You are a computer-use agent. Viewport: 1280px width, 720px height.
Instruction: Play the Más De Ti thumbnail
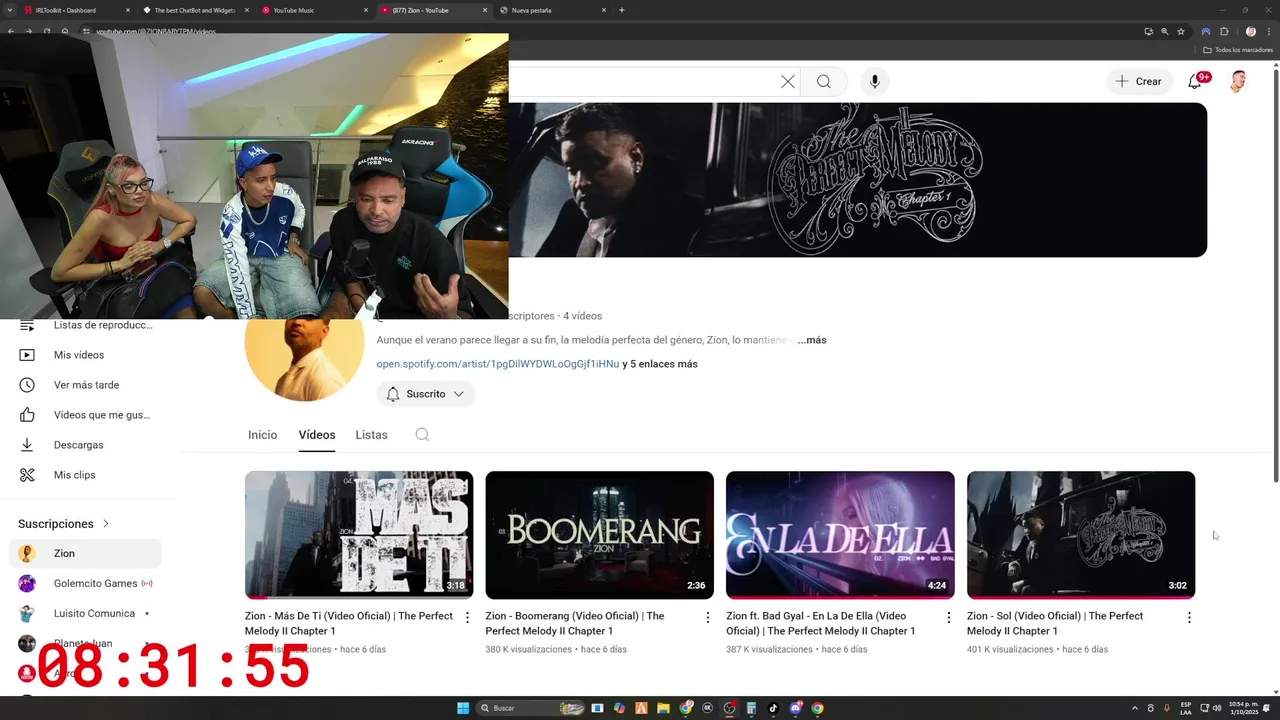pos(359,535)
